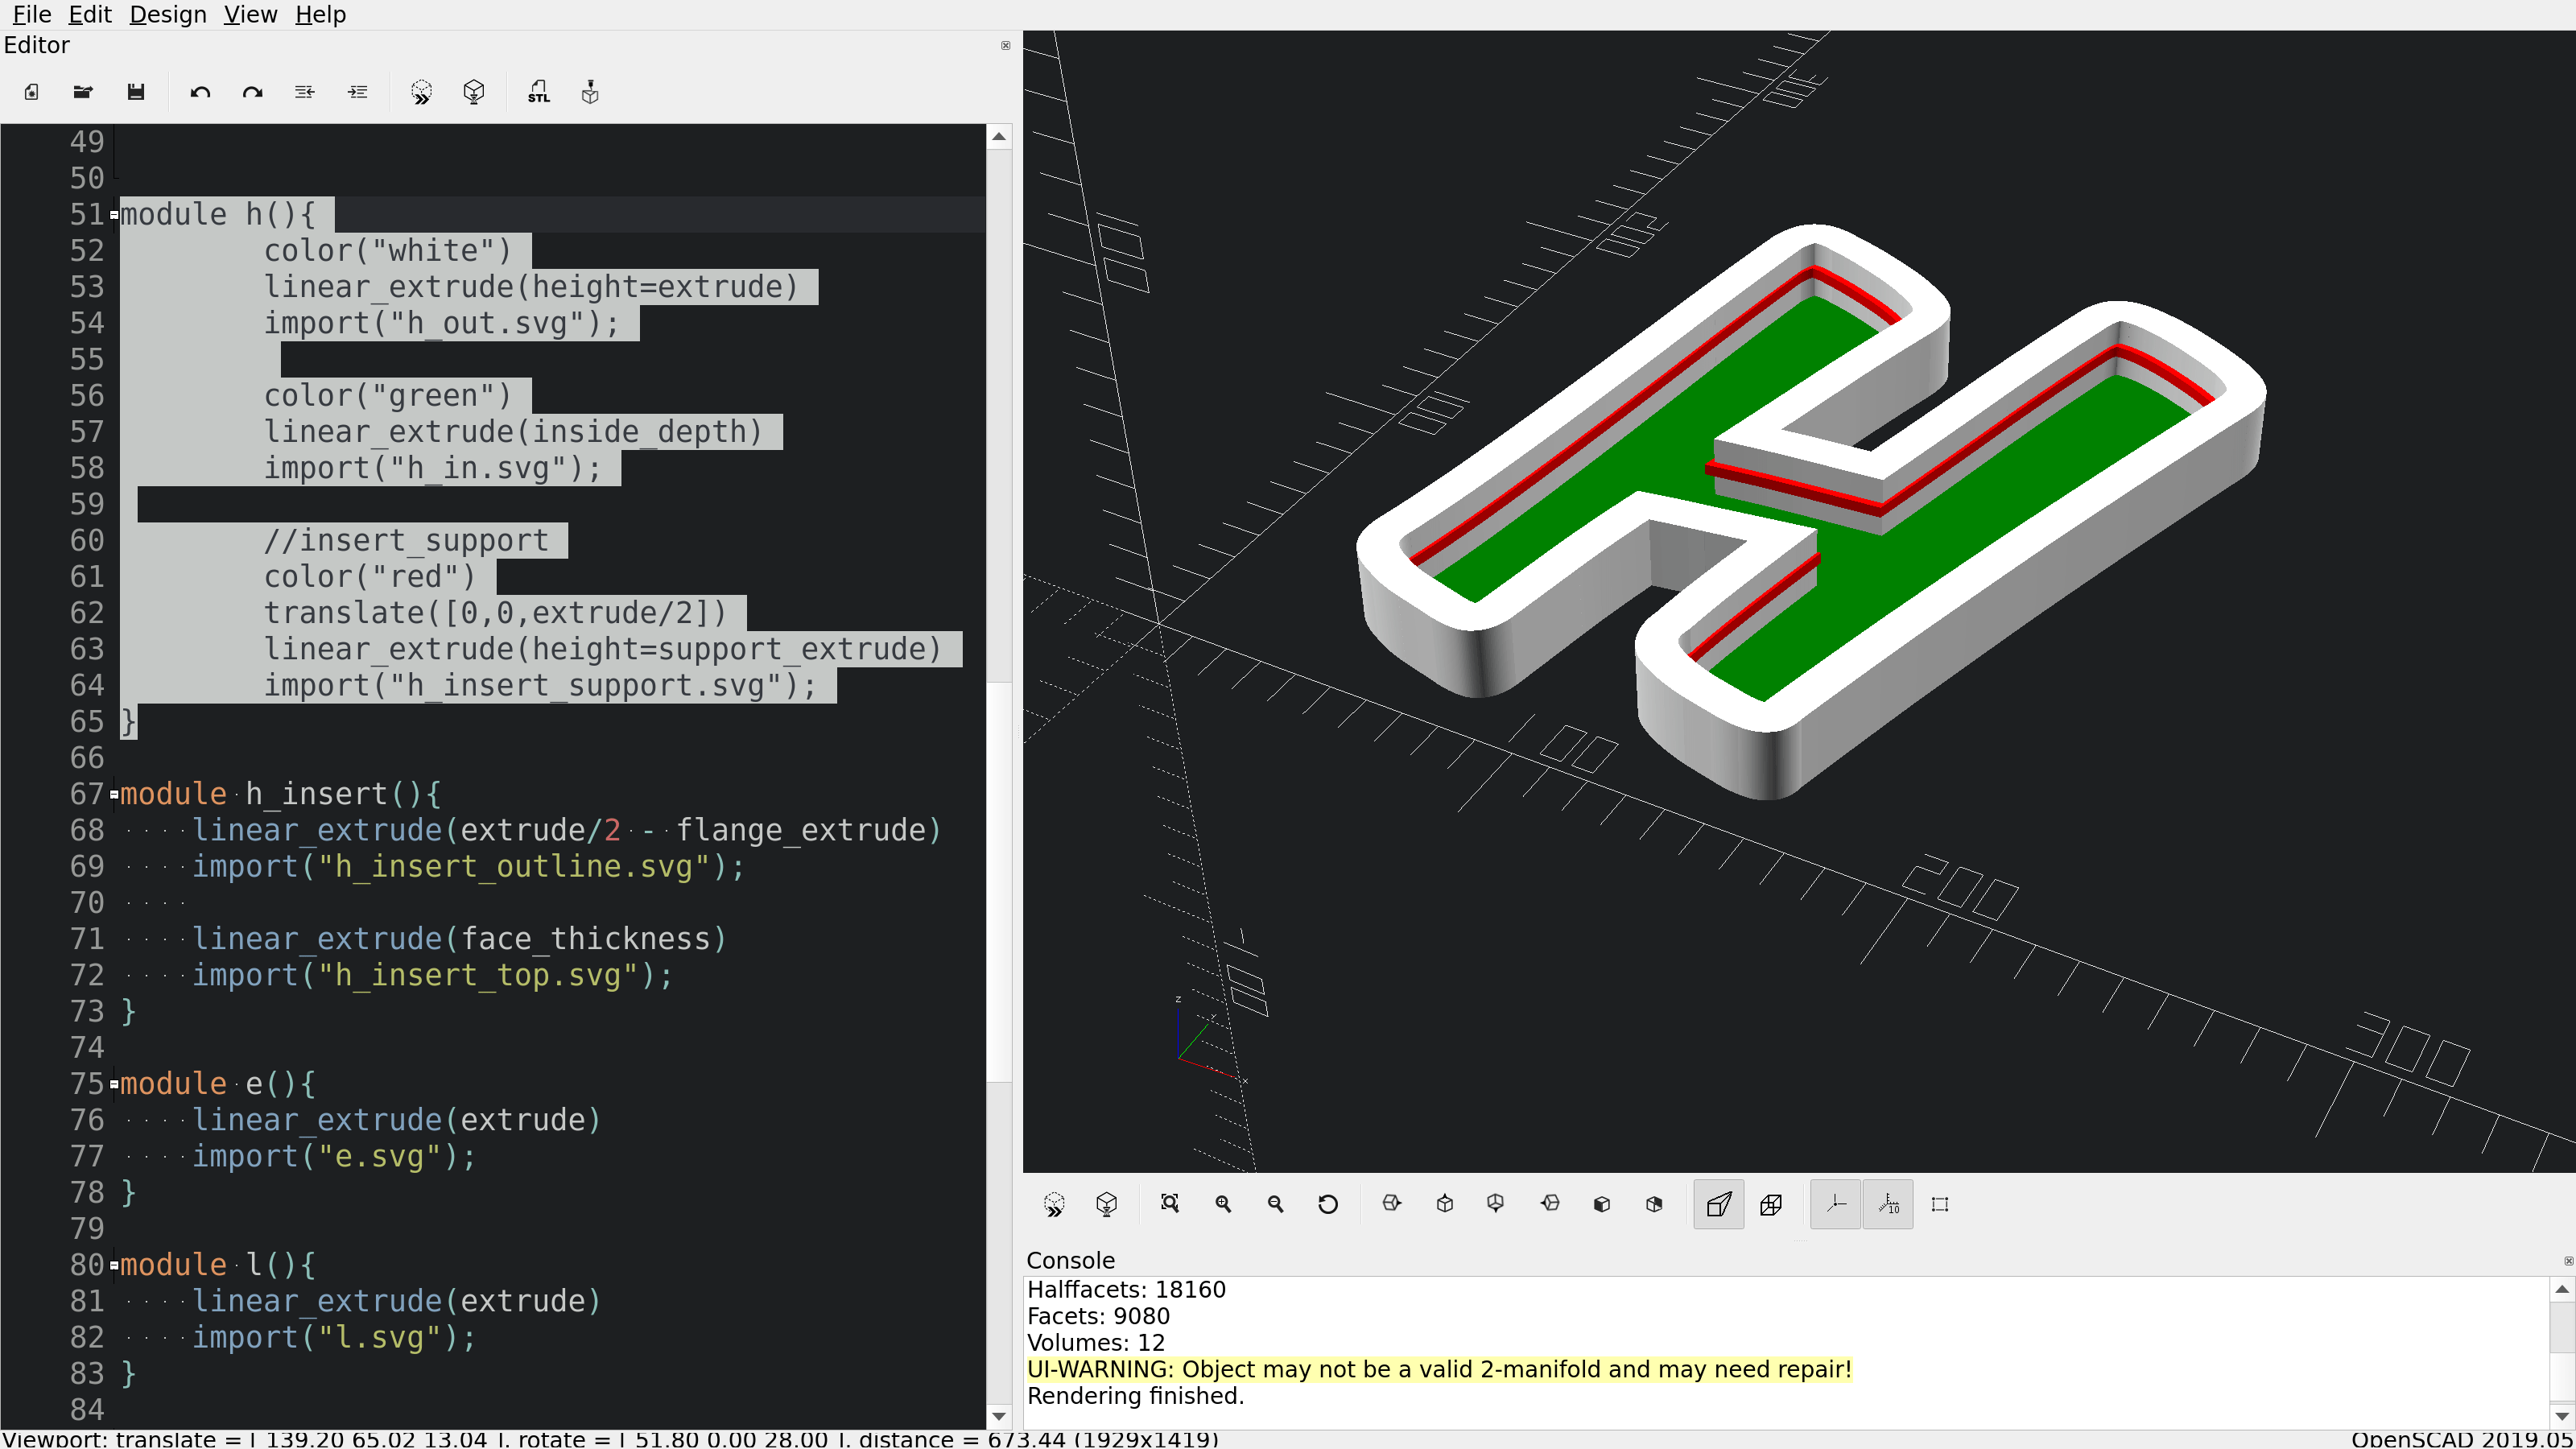Click the Export as STL icon

pos(539,92)
